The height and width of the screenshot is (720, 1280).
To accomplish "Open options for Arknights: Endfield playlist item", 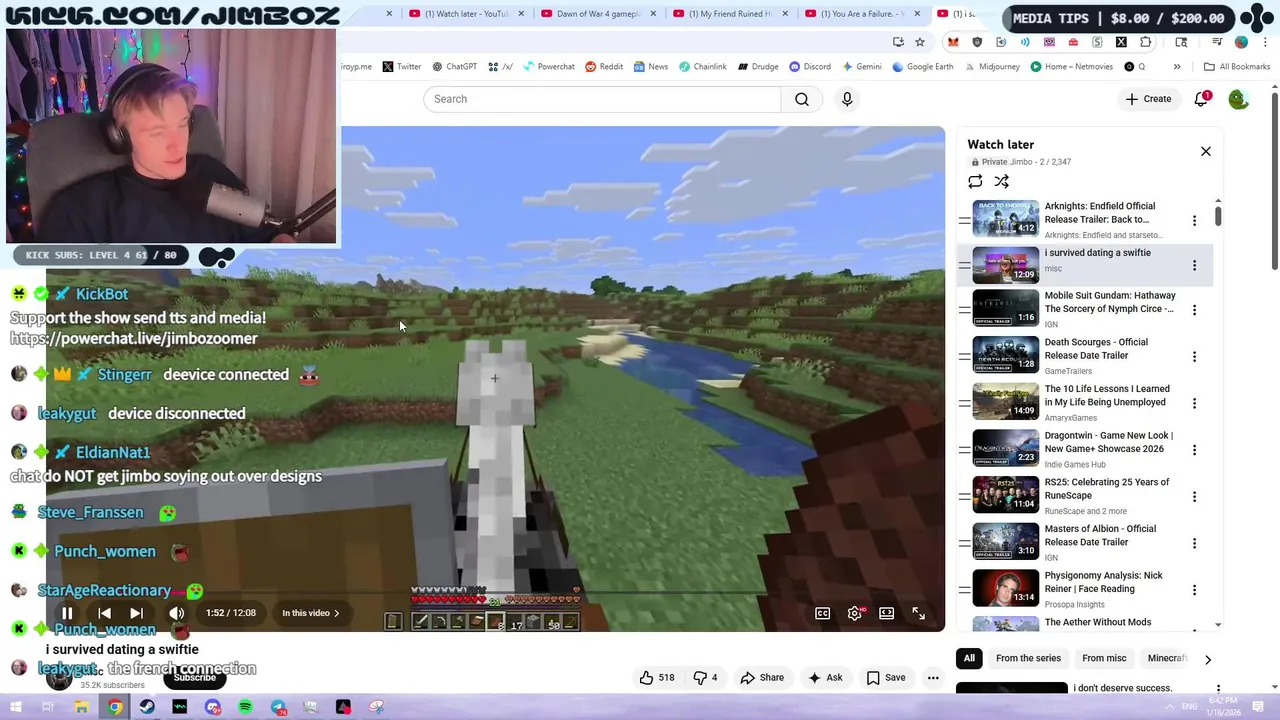I will 1194,220.
